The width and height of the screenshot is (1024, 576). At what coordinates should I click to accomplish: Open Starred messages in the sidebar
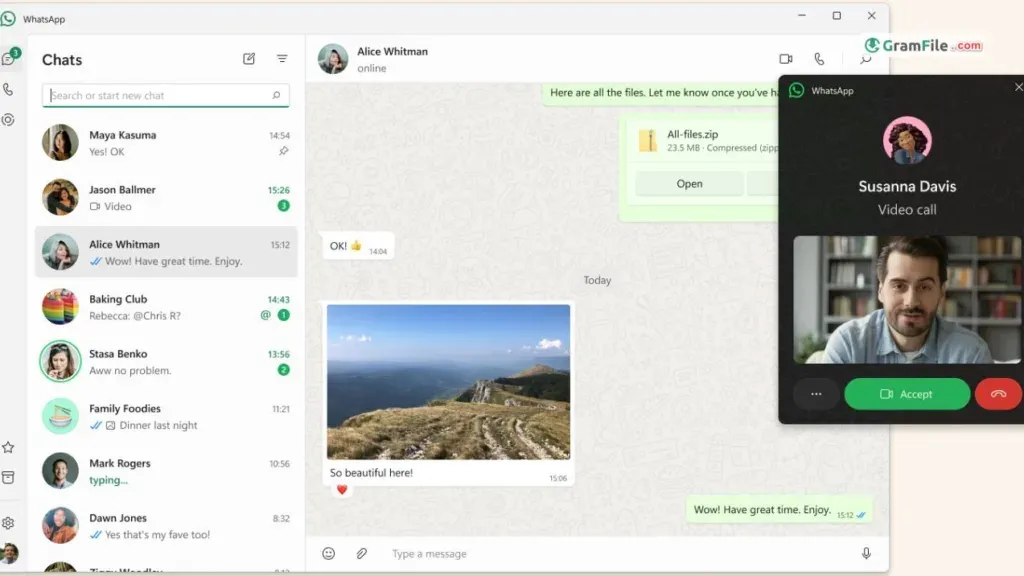(x=8, y=447)
